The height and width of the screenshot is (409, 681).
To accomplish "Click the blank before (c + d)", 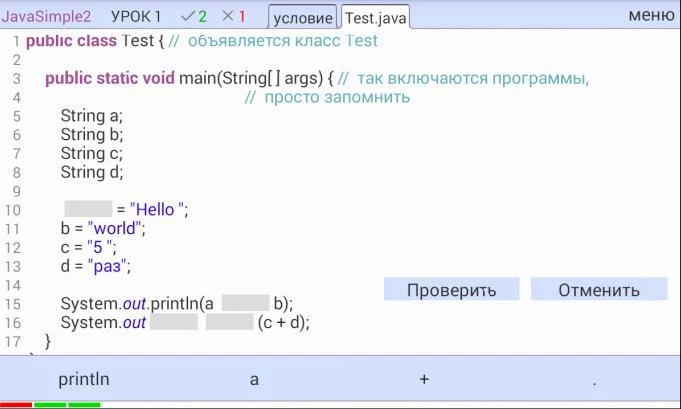I will click(229, 322).
